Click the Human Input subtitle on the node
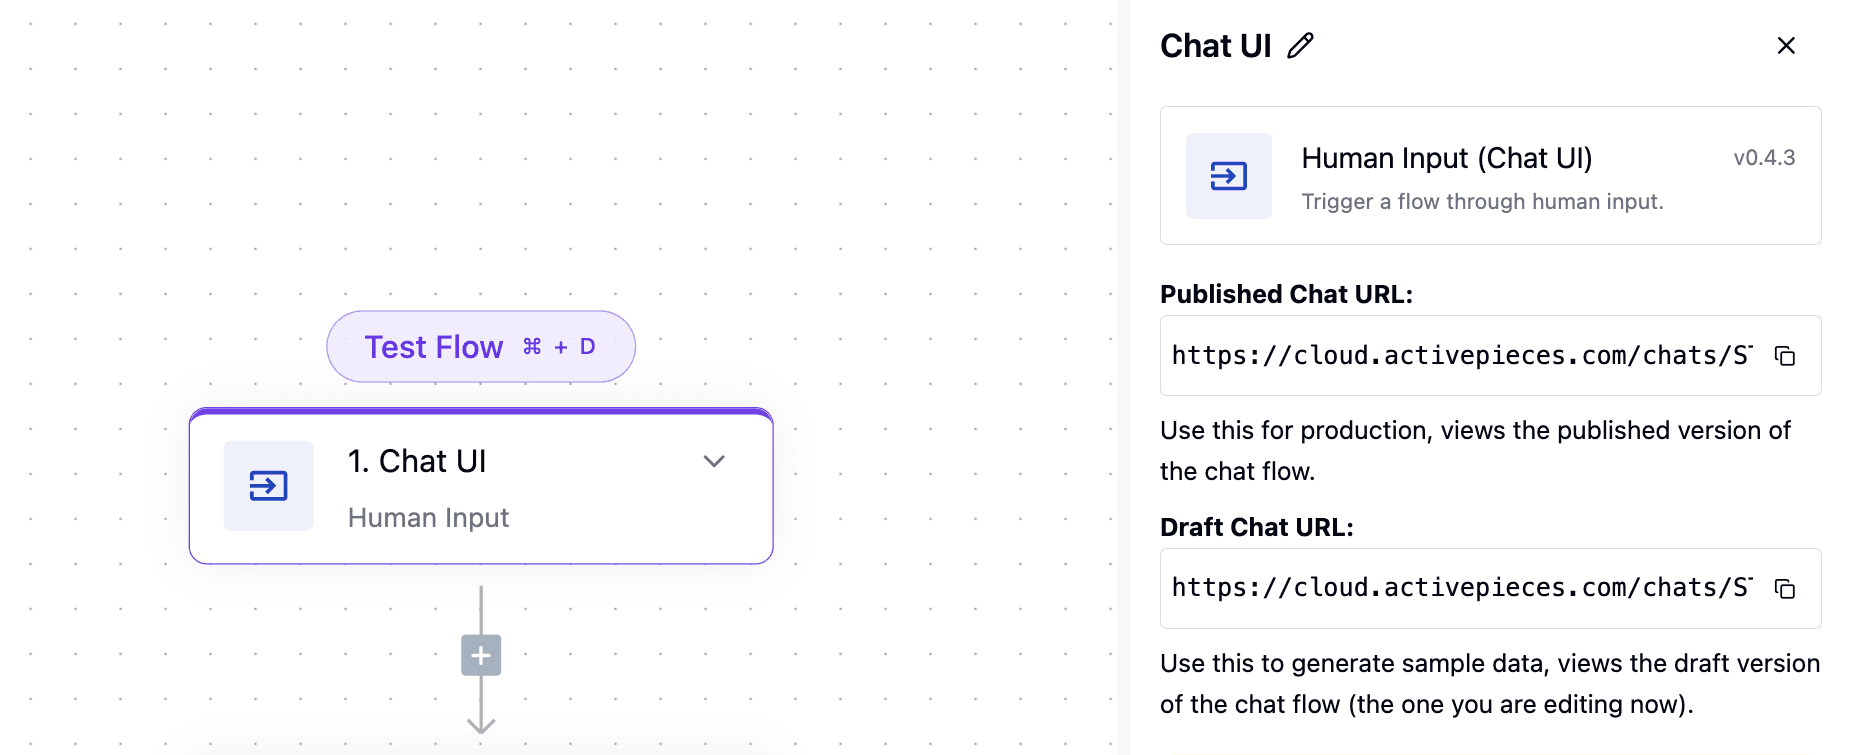Screen dimensions: 1851x755 (428, 518)
